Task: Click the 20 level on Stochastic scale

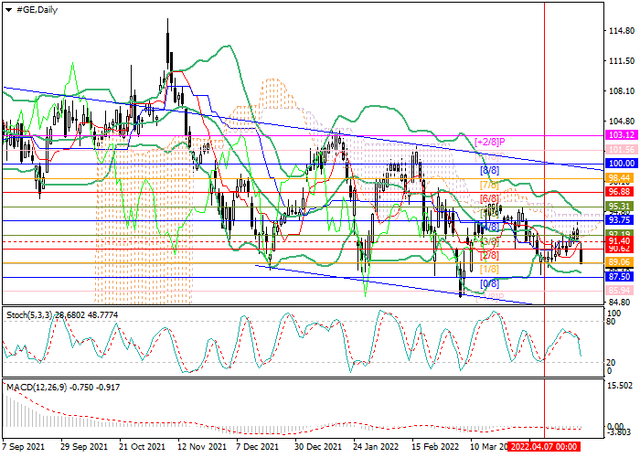Action: point(611,363)
